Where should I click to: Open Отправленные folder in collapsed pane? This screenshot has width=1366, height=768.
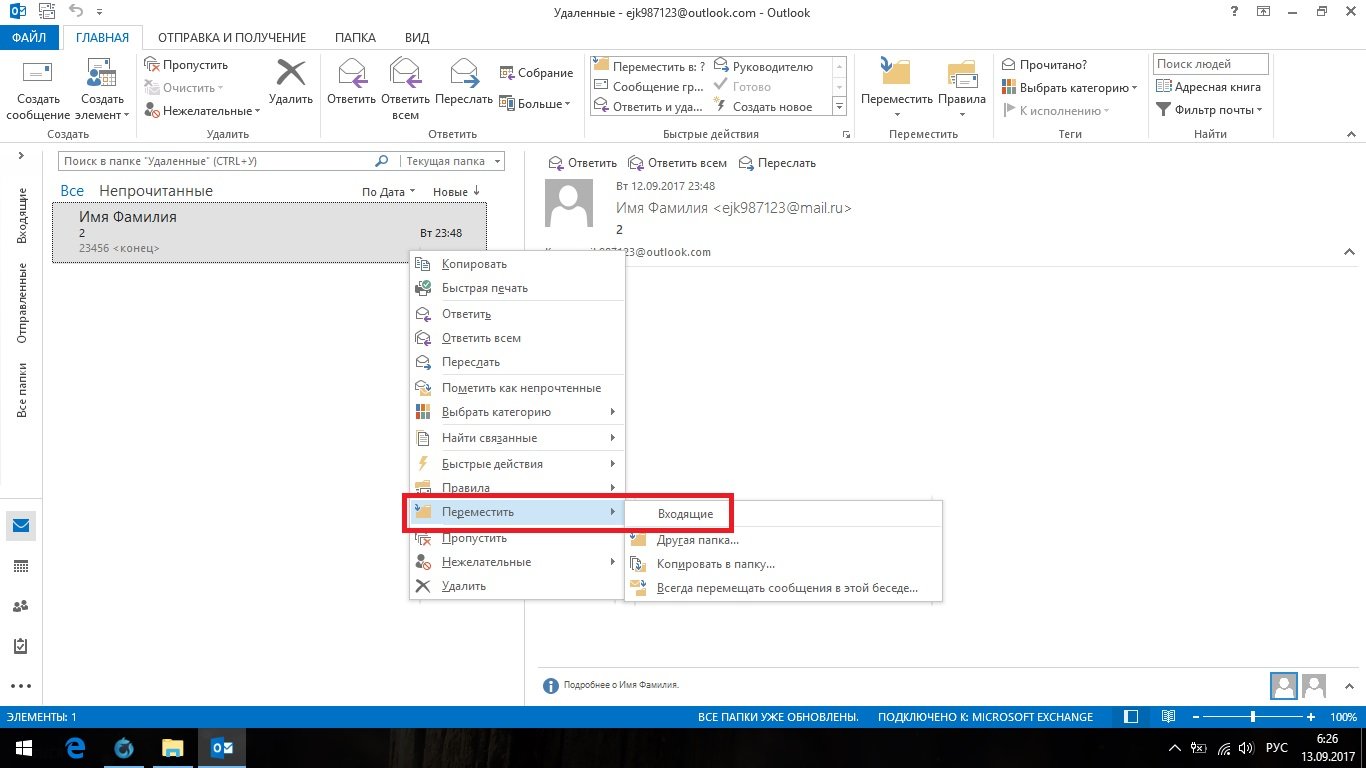pos(22,303)
